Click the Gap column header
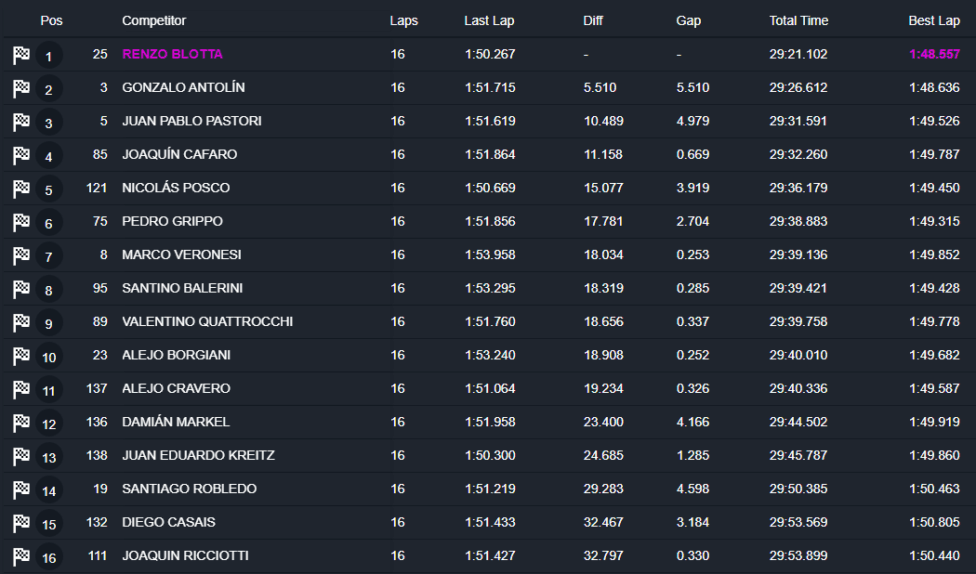Screen dimensions: 976x574 pyautogui.click(x=688, y=21)
